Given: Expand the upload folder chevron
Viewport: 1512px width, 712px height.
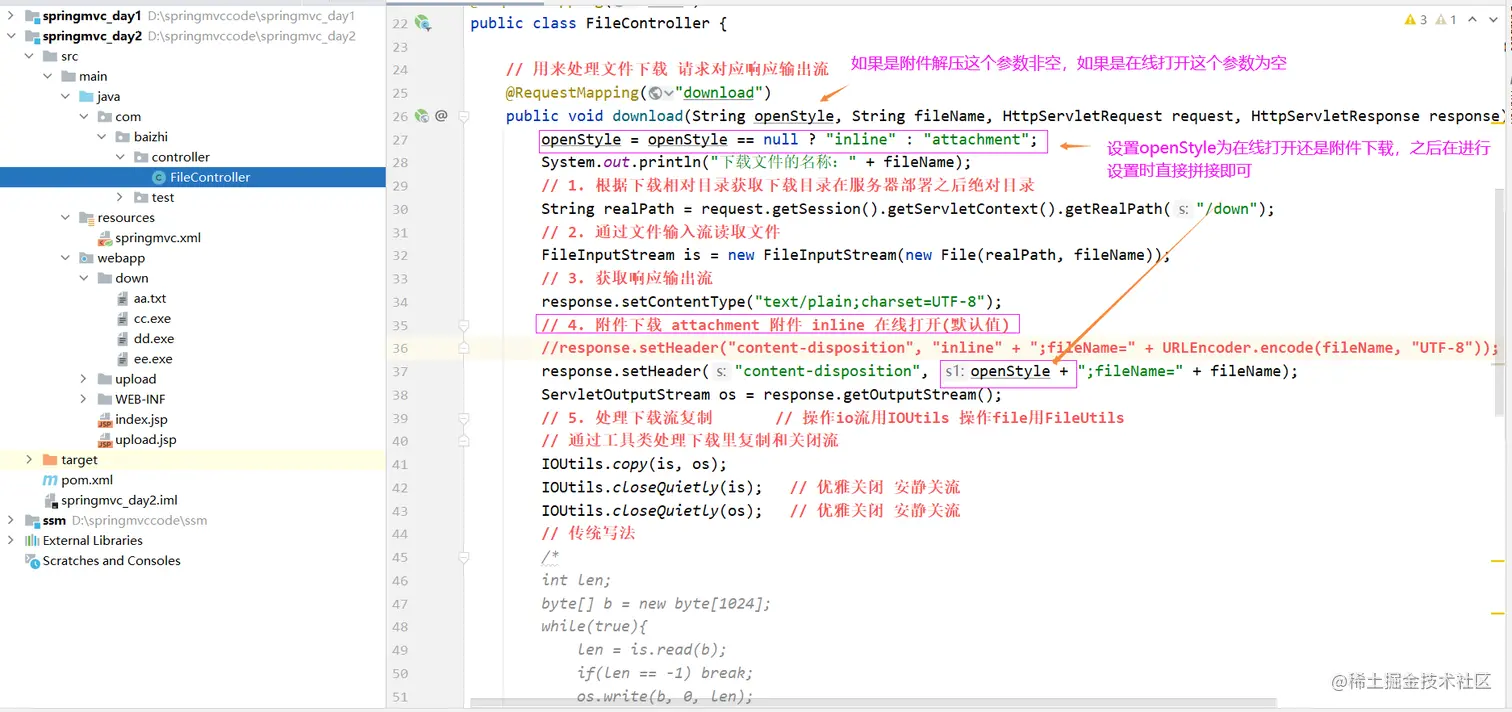Looking at the screenshot, I should pyautogui.click(x=84, y=379).
